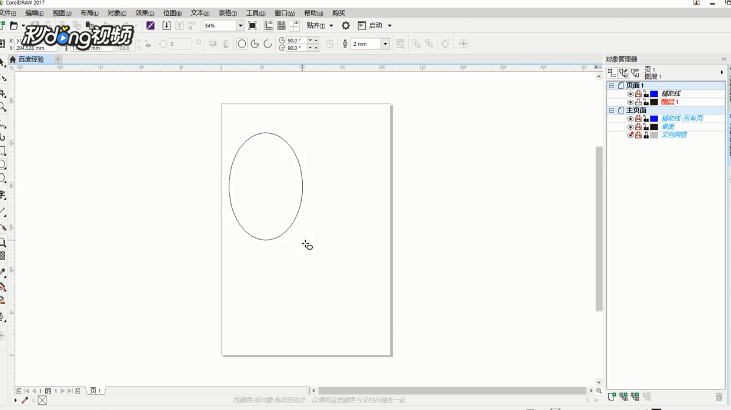Select the Zoom magnifier tool
Image resolution: width=731 pixels, height=410 pixels.
pos(2,108)
